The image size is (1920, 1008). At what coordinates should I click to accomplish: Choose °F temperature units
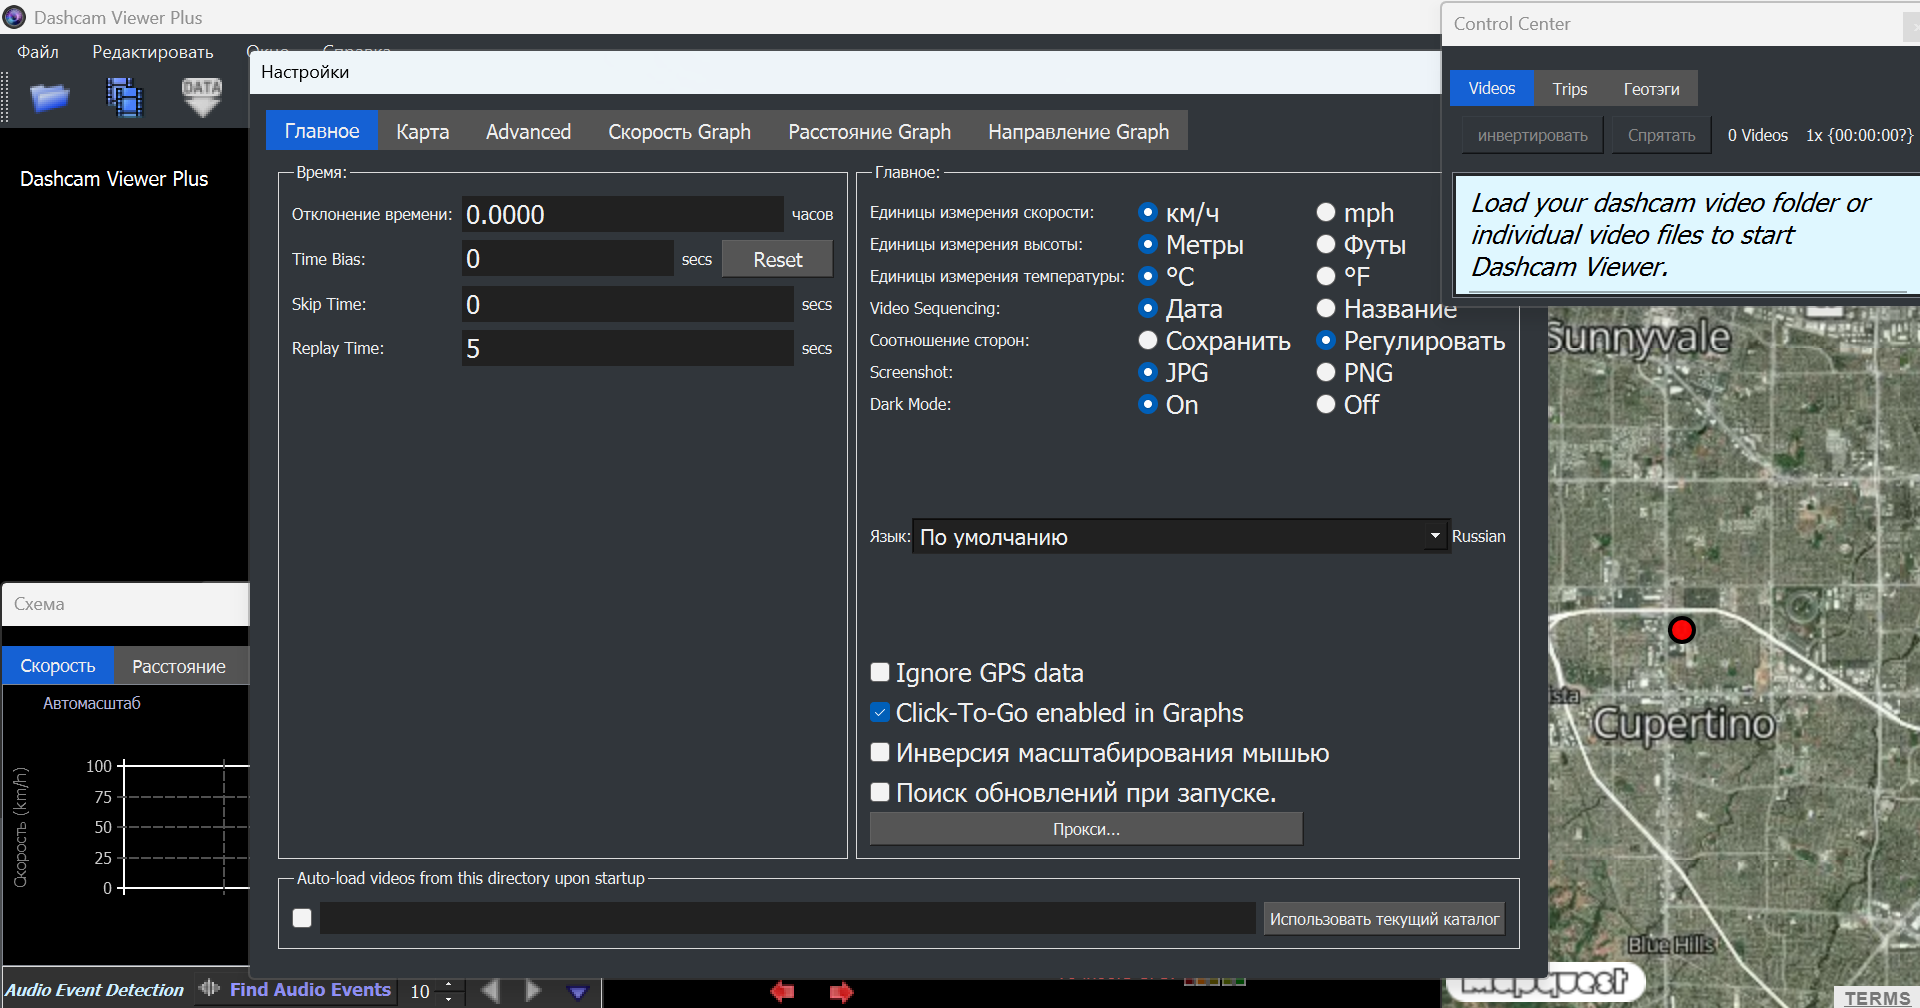1326,276
